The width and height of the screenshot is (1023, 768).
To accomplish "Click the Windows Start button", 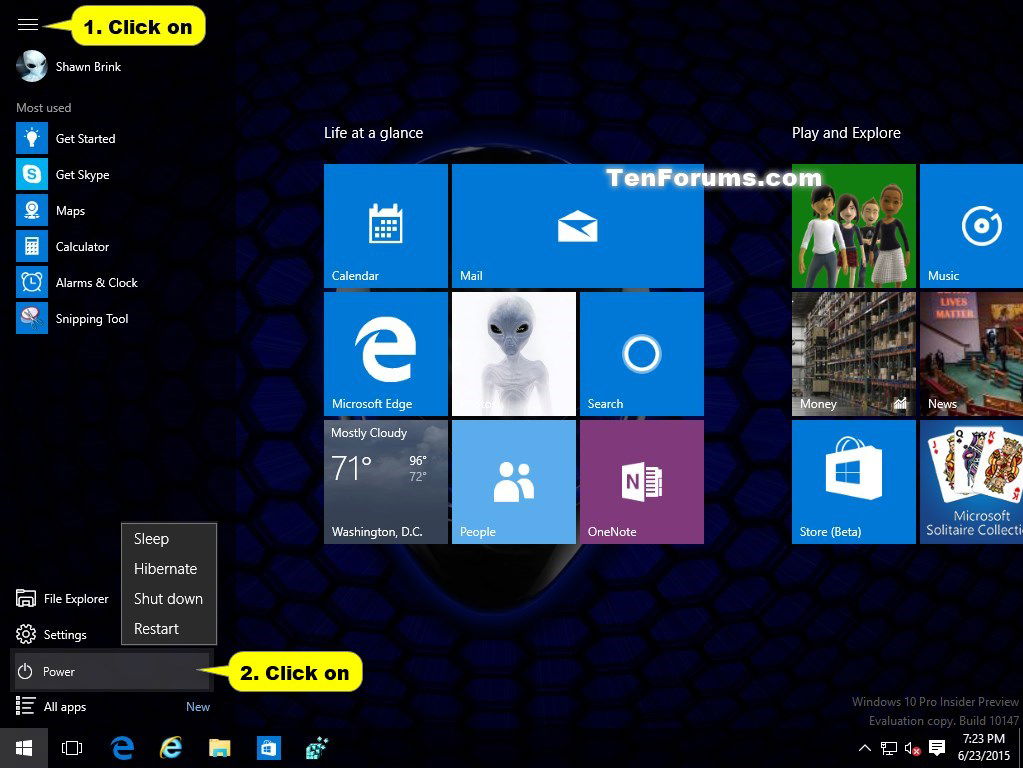I will tap(23, 748).
